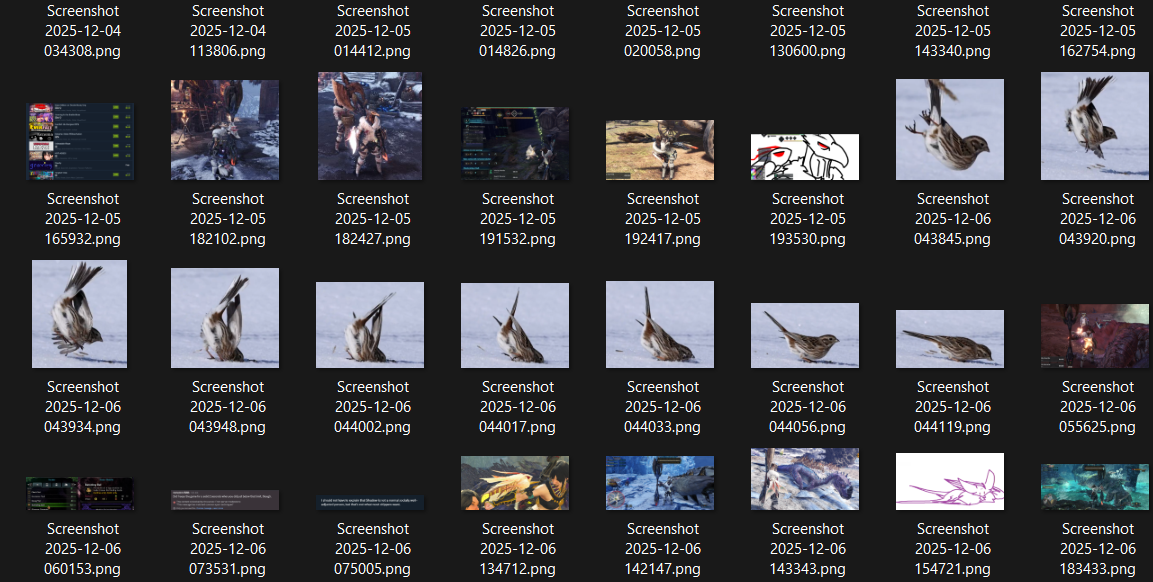
Task: Select thumbnail of Screenshot 2025-12-06 134712.png
Action: click(515, 483)
